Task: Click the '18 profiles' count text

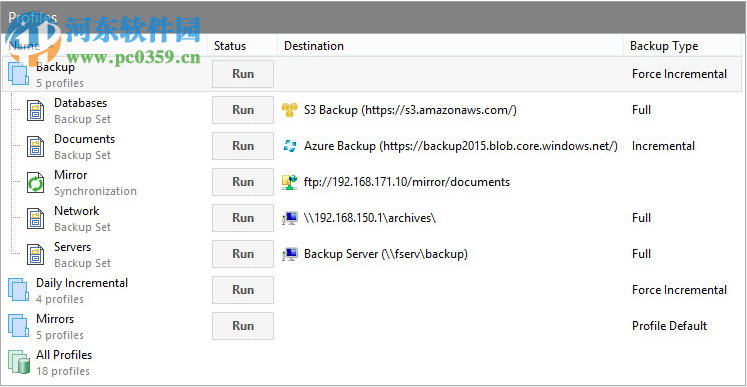Action: (x=63, y=371)
